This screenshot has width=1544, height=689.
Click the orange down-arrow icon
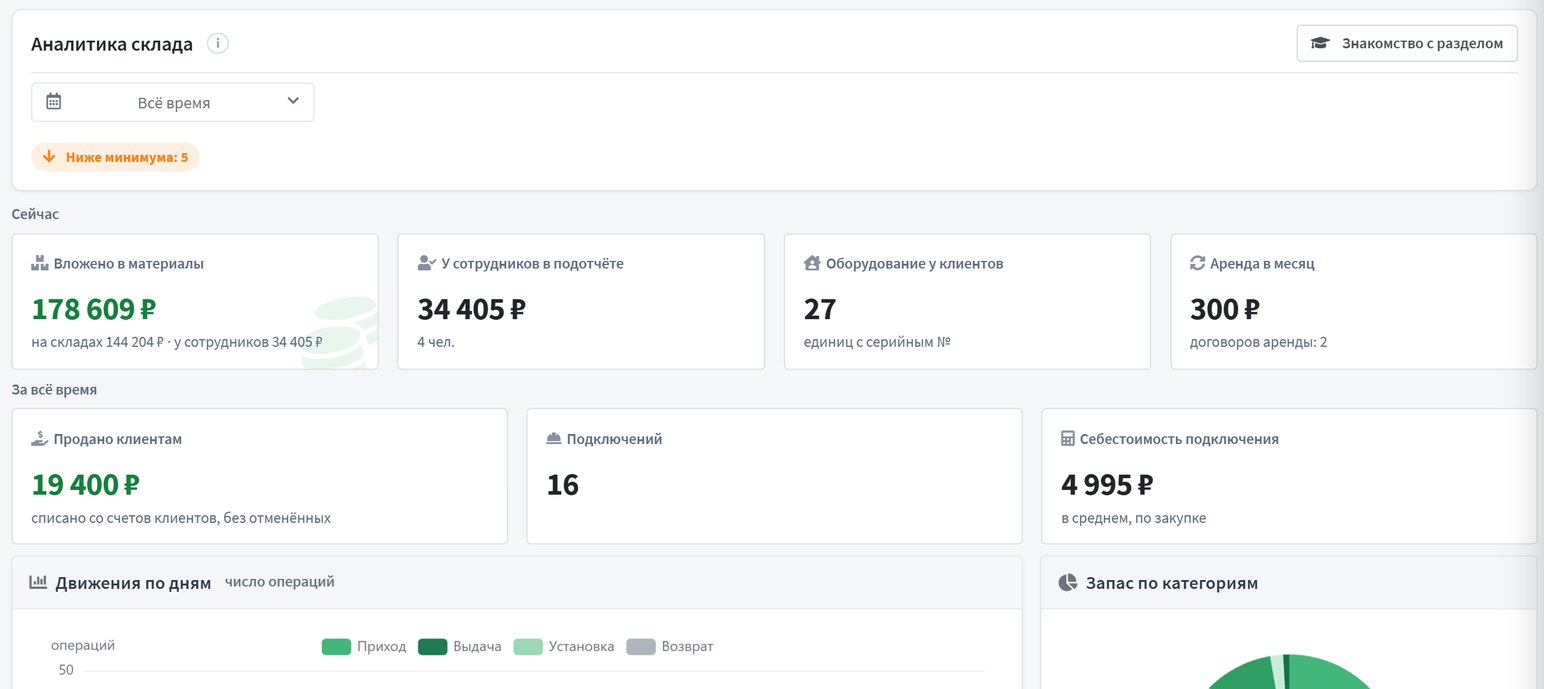click(x=49, y=157)
